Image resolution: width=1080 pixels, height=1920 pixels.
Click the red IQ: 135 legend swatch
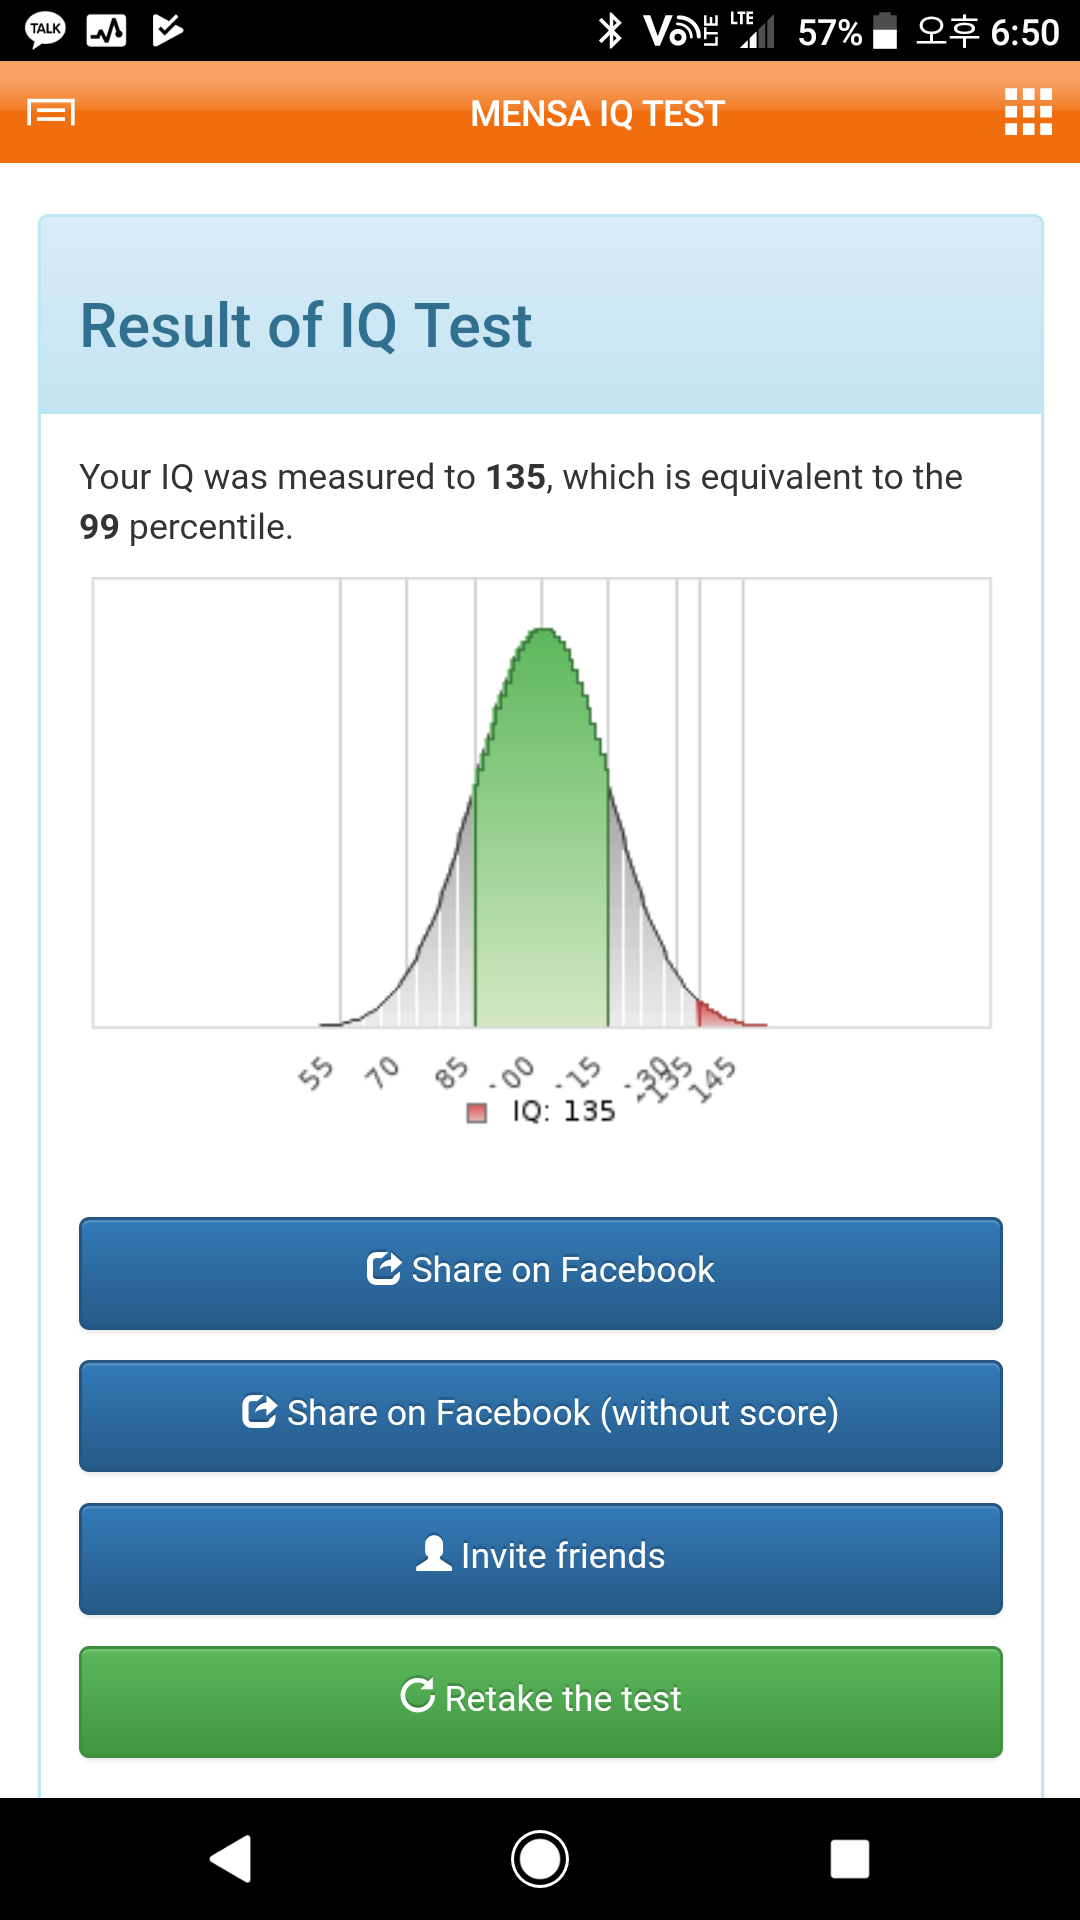click(x=477, y=1113)
